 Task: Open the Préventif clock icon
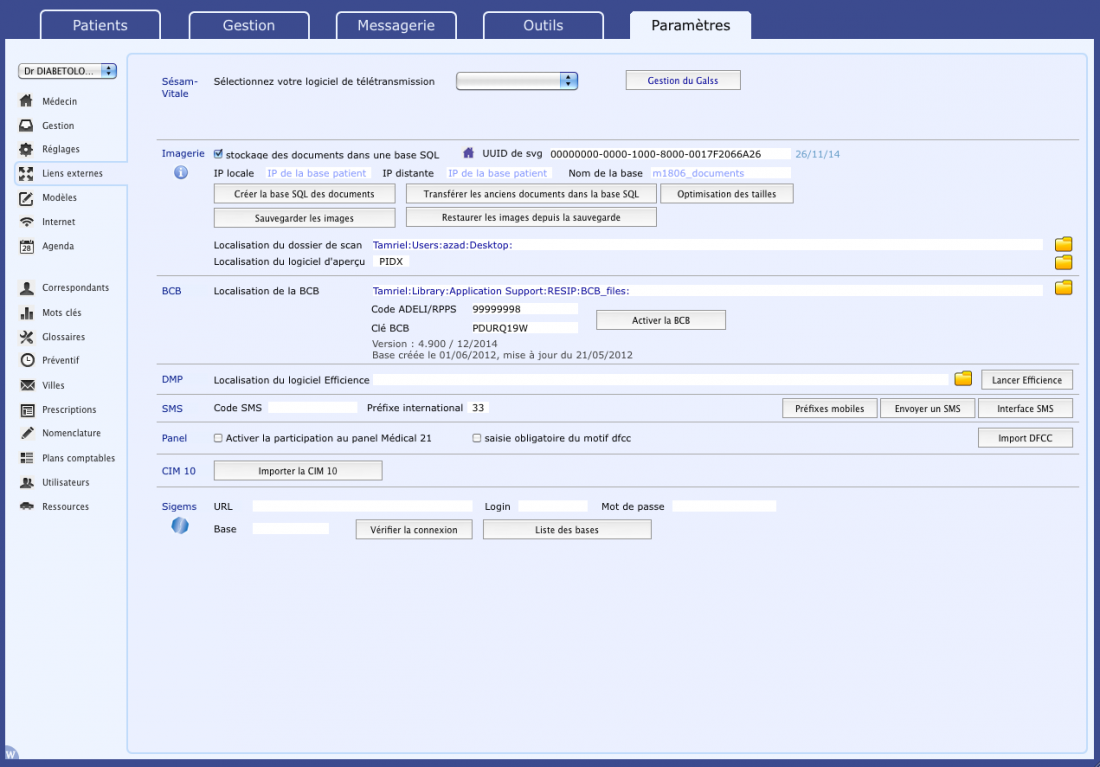click(x=27, y=360)
